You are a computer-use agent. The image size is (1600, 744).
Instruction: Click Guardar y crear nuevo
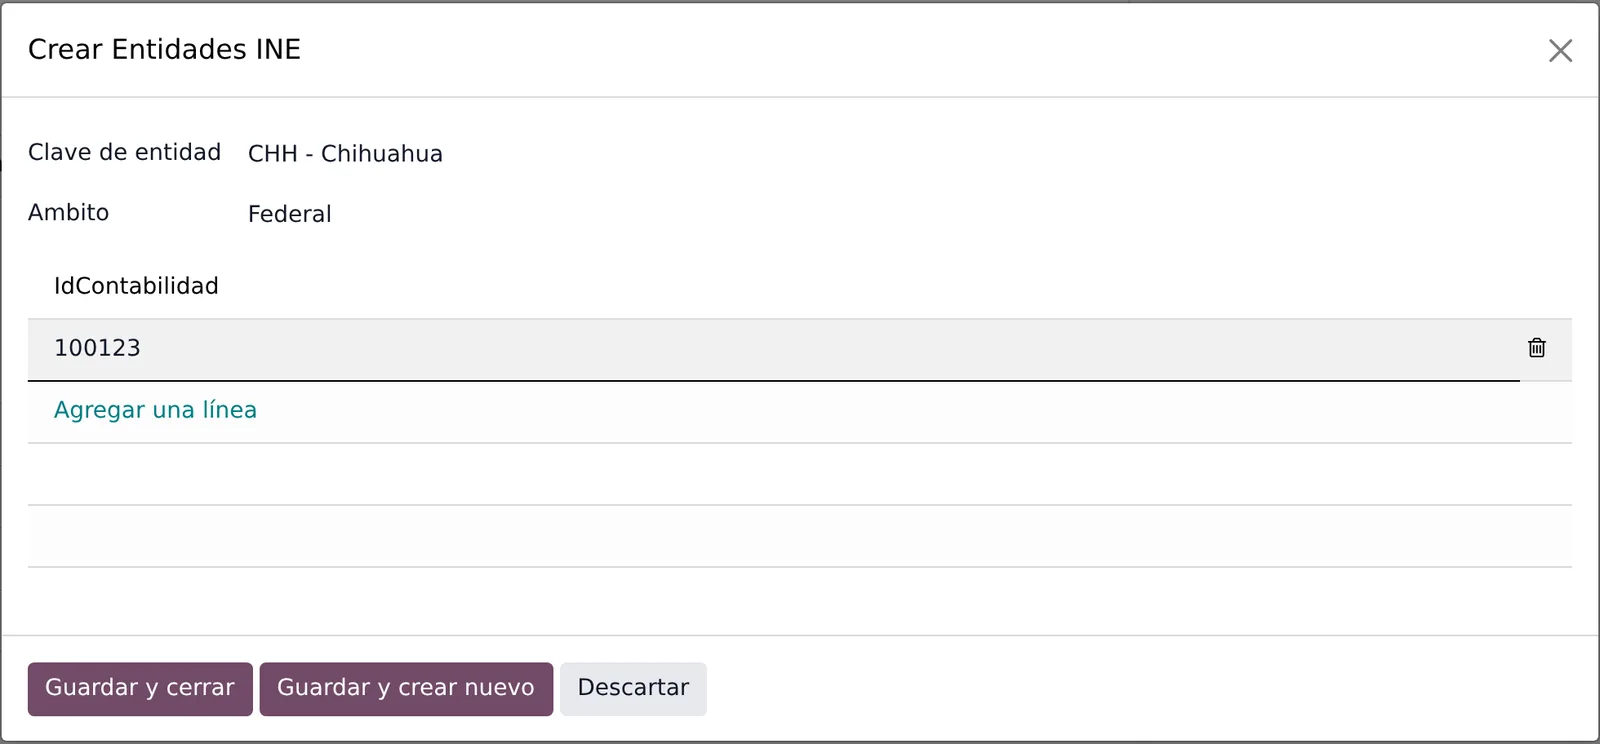click(x=406, y=688)
